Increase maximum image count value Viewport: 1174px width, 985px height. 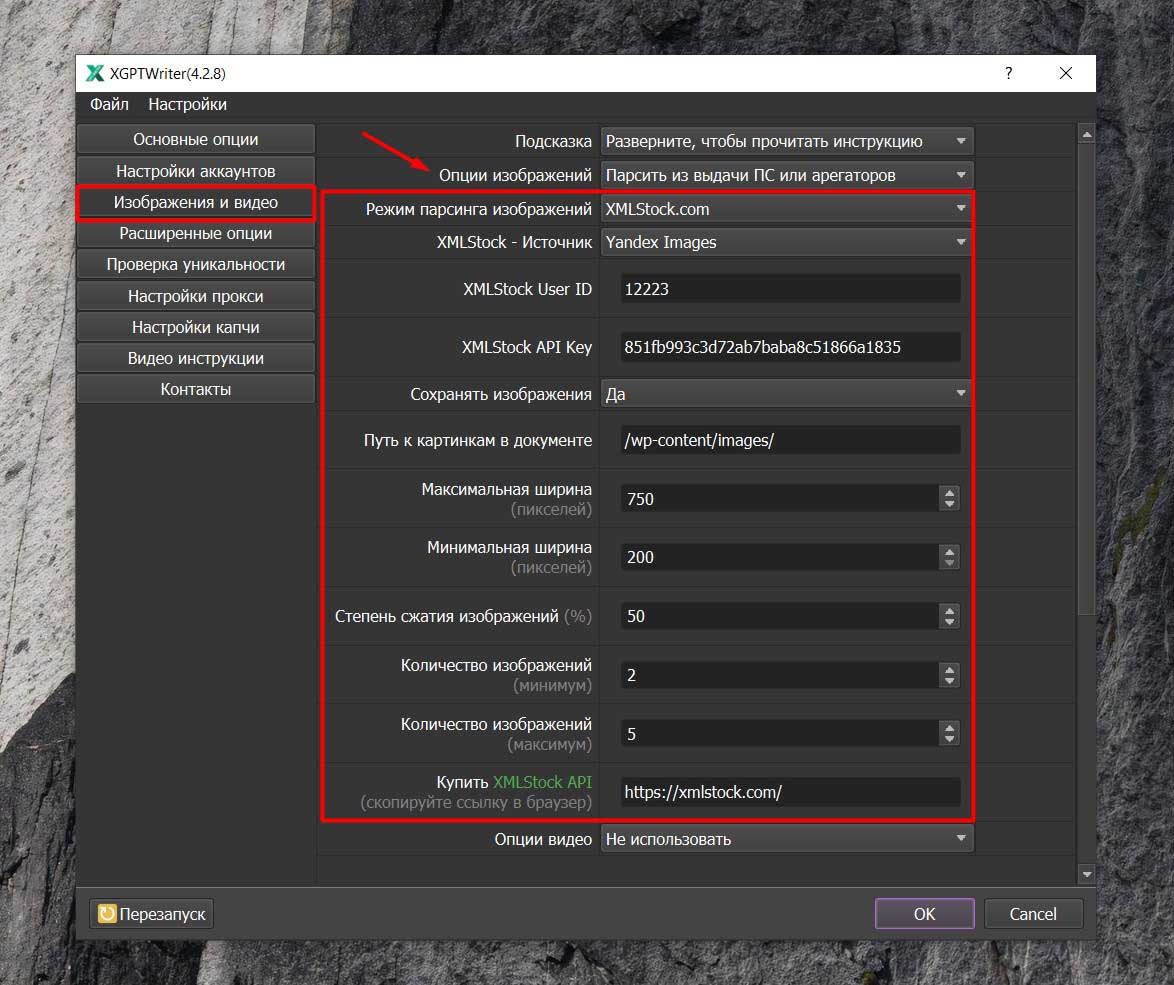point(949,727)
